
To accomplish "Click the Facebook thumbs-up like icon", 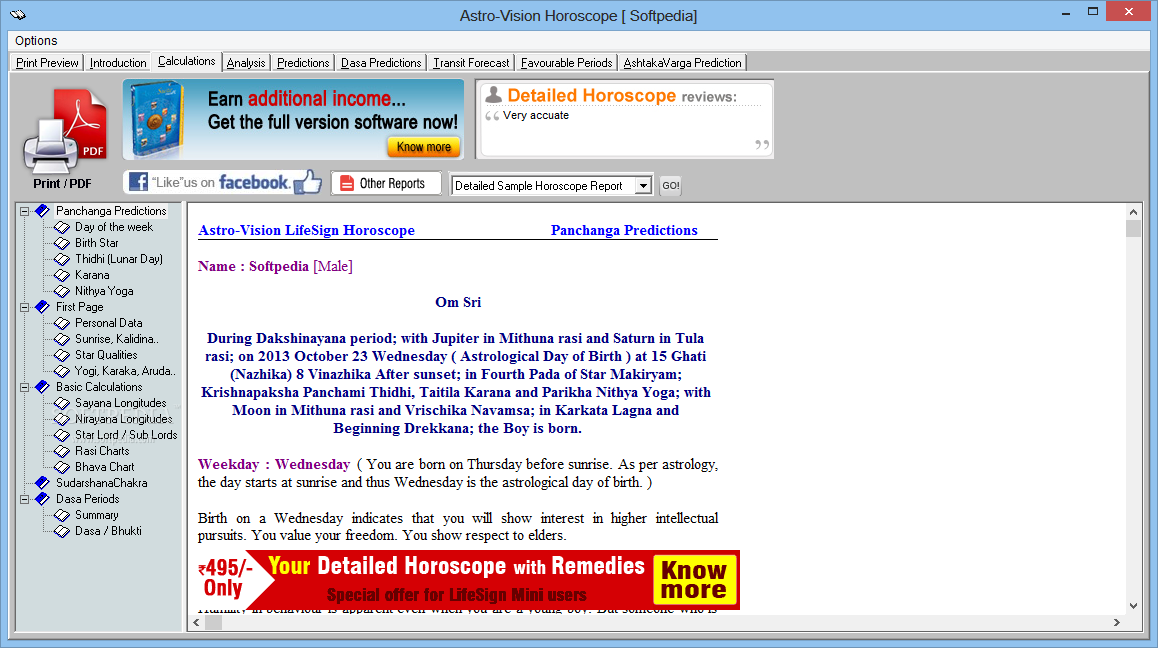I will (x=308, y=182).
